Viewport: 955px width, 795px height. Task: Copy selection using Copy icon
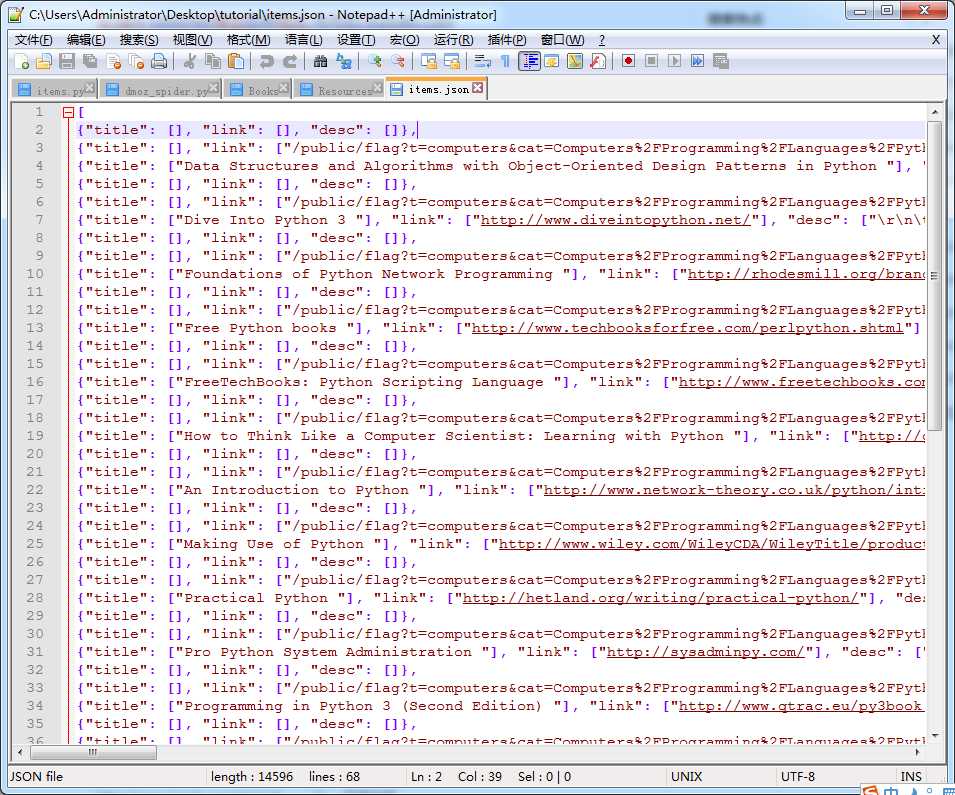213,61
